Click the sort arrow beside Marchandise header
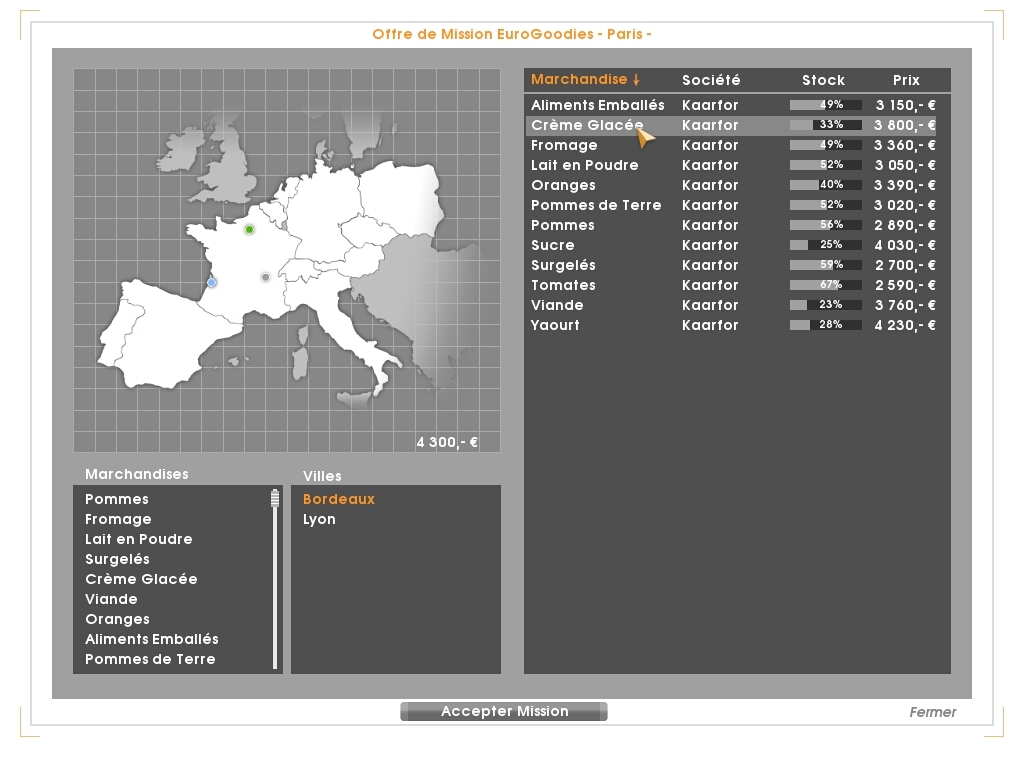This screenshot has height=768, width=1024. click(636, 80)
